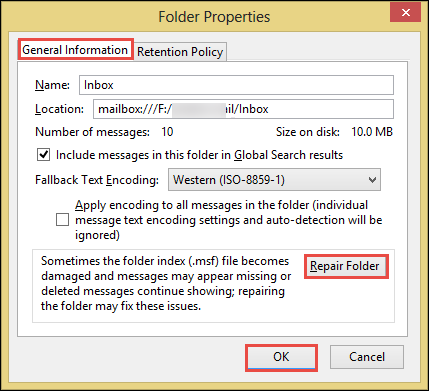This screenshot has width=429, height=391.
Task: Click the chevron arrow of the encoding dropdown
Action: coord(372,180)
